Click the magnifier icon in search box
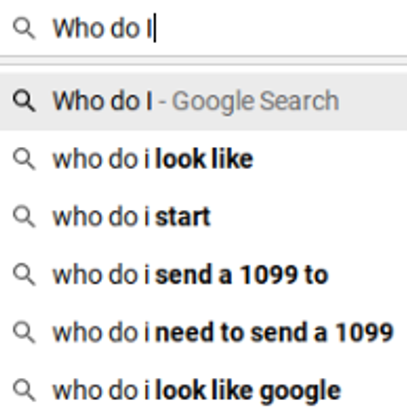 (x=24, y=29)
